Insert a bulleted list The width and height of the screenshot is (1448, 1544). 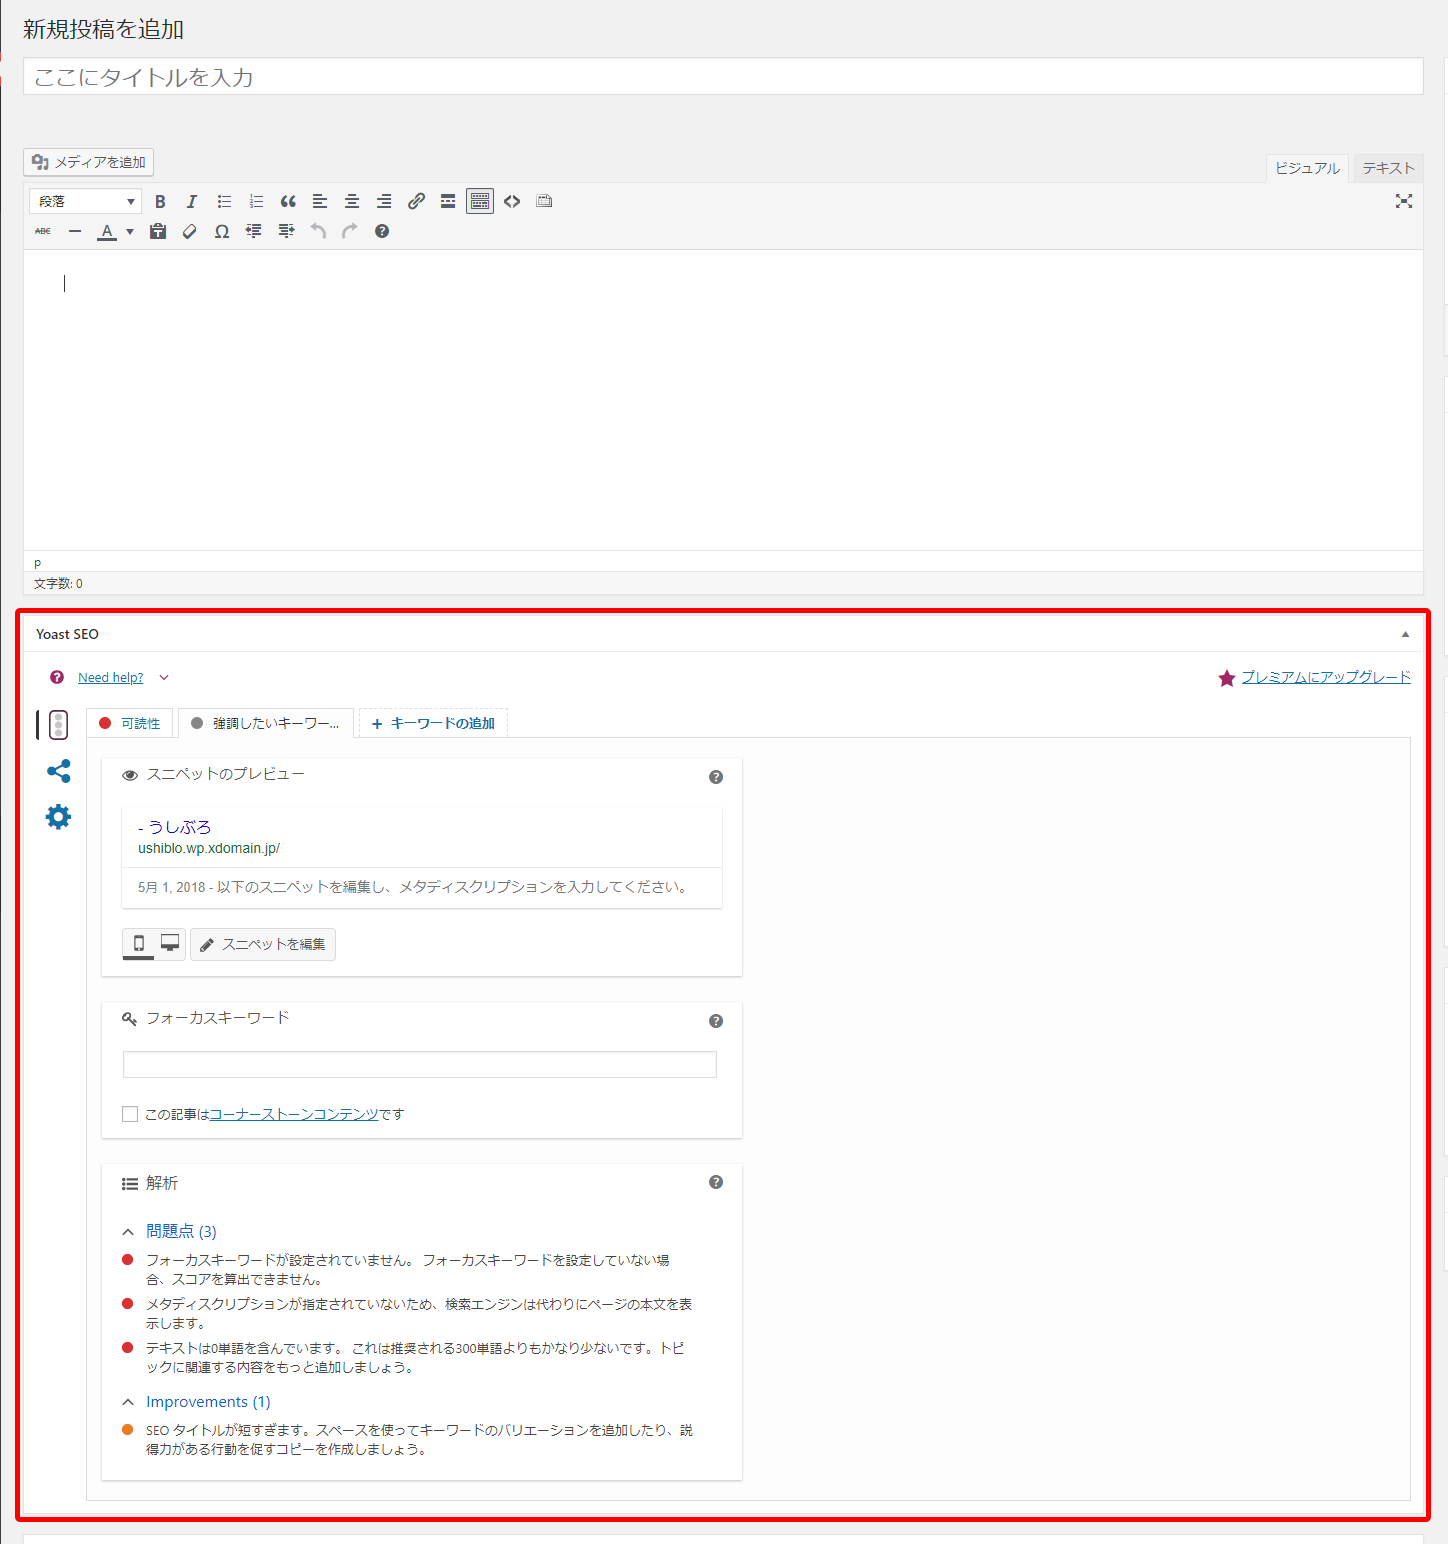click(224, 201)
